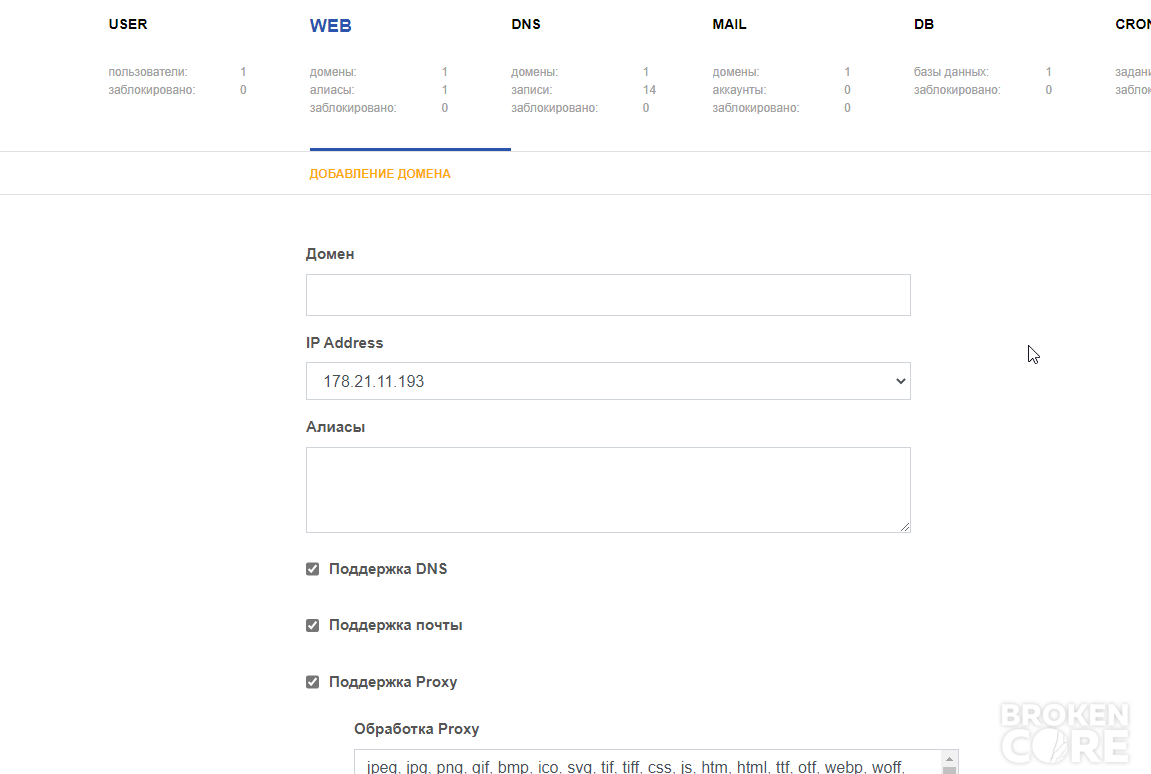
Task: Click the базы данных label under DB
Action: (x=951, y=72)
